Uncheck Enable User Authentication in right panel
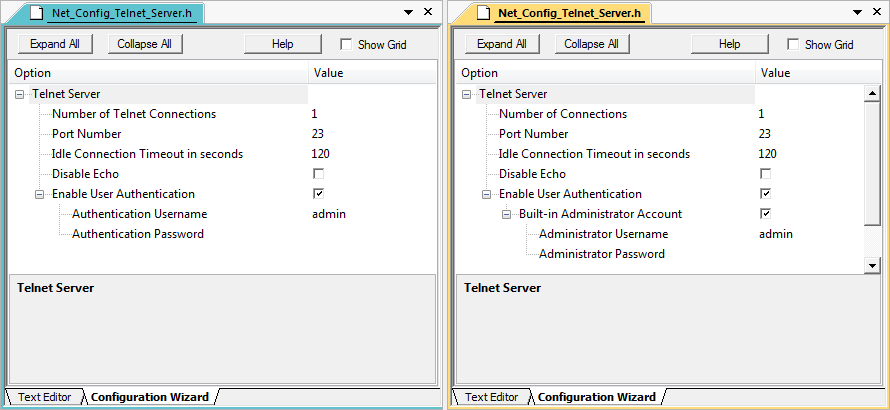Screen dimensions: 890x410 coord(766,194)
